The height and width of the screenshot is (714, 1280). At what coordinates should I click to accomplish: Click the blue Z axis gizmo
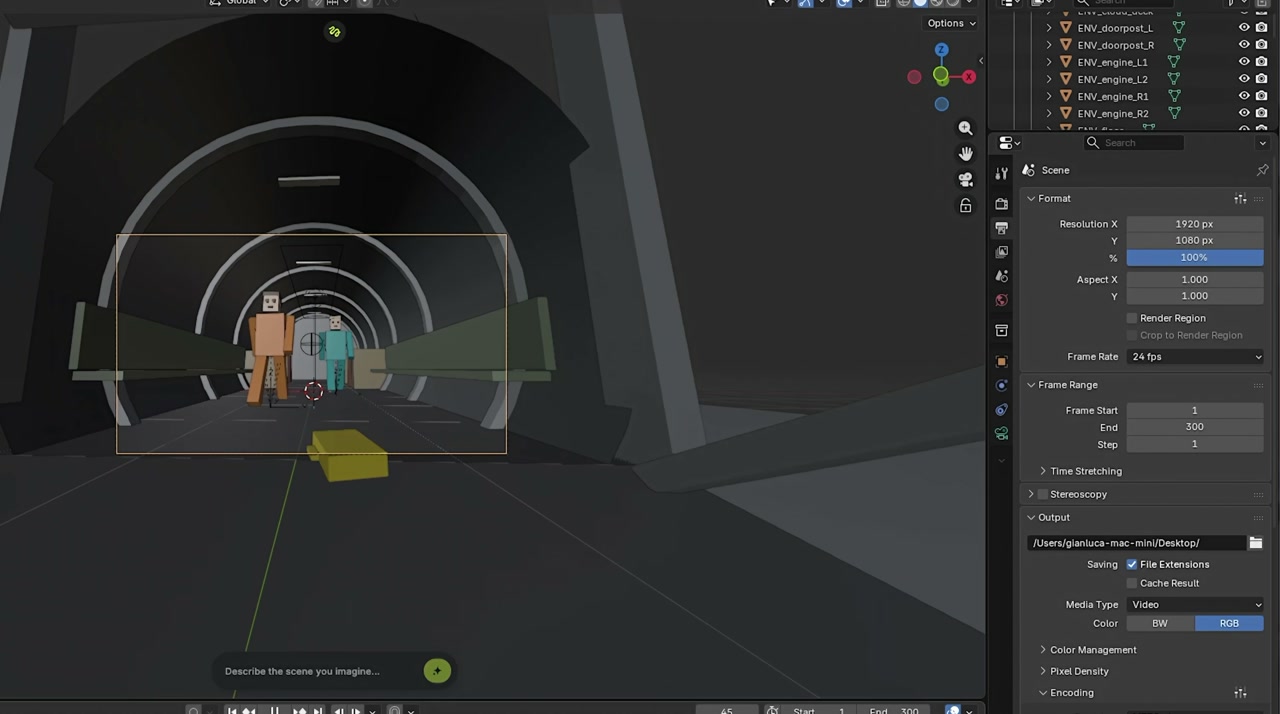[x=941, y=49]
